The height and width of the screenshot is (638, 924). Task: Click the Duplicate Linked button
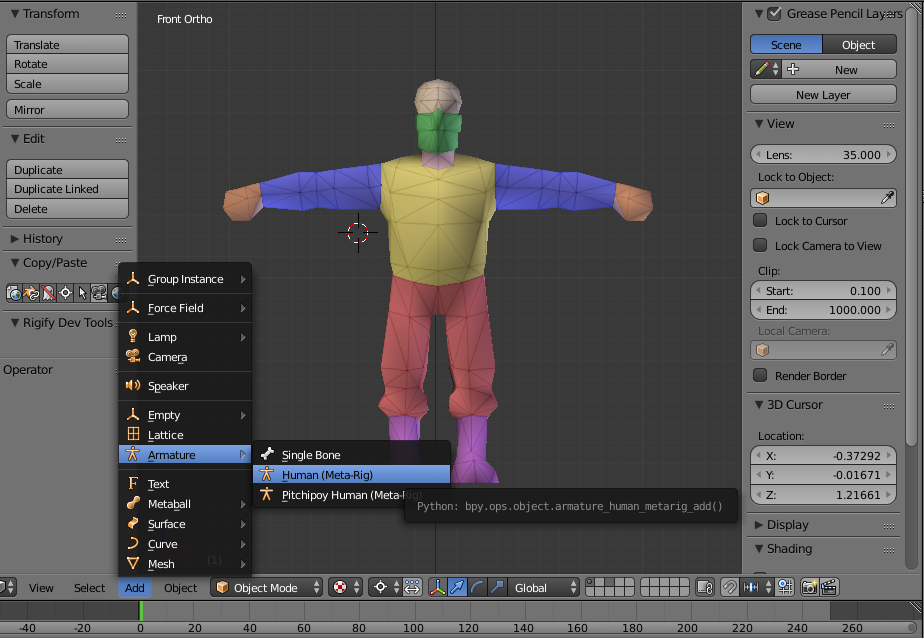coord(67,189)
